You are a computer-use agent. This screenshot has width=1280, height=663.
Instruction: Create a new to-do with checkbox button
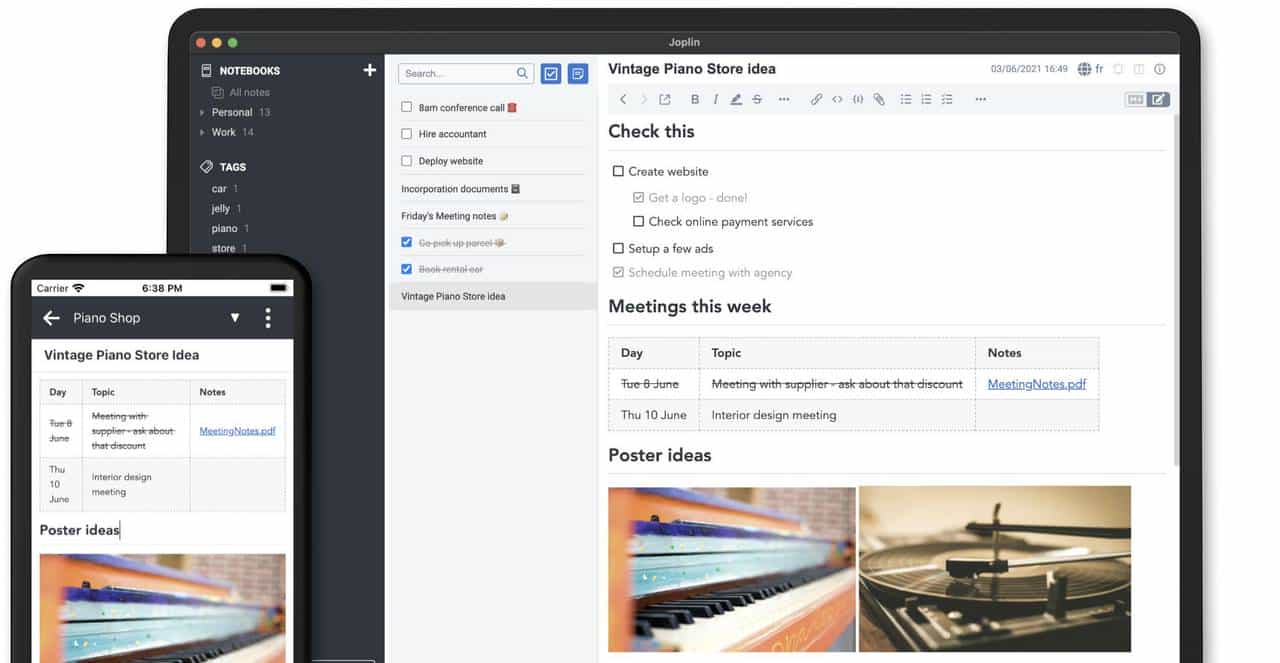[551, 73]
